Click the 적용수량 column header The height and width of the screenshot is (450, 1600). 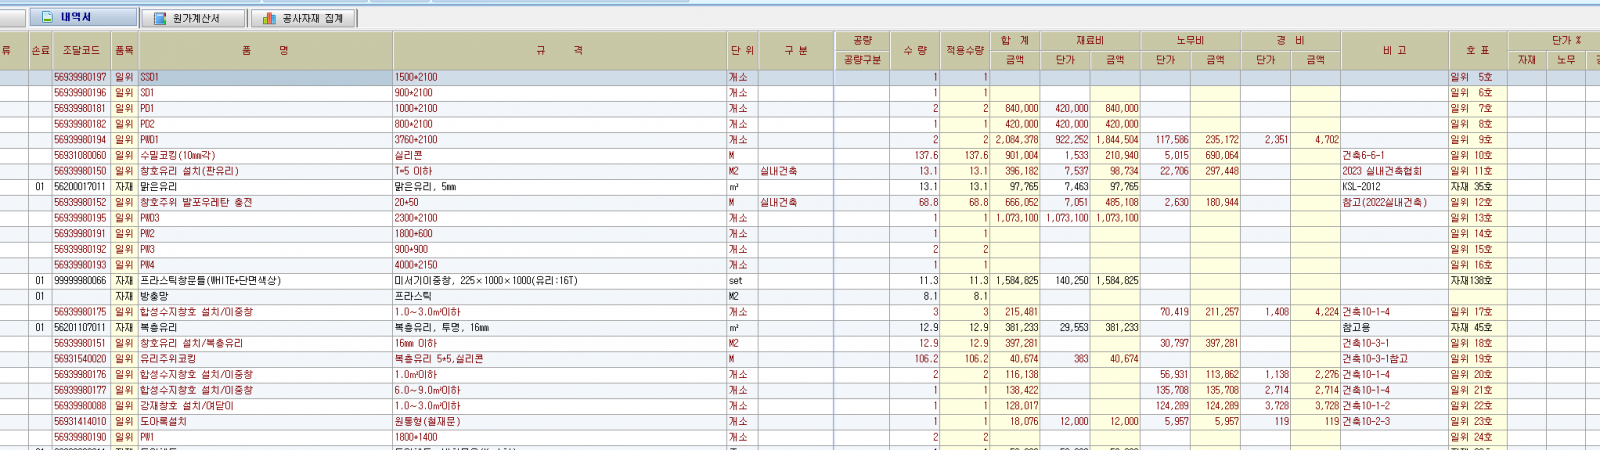coord(965,50)
